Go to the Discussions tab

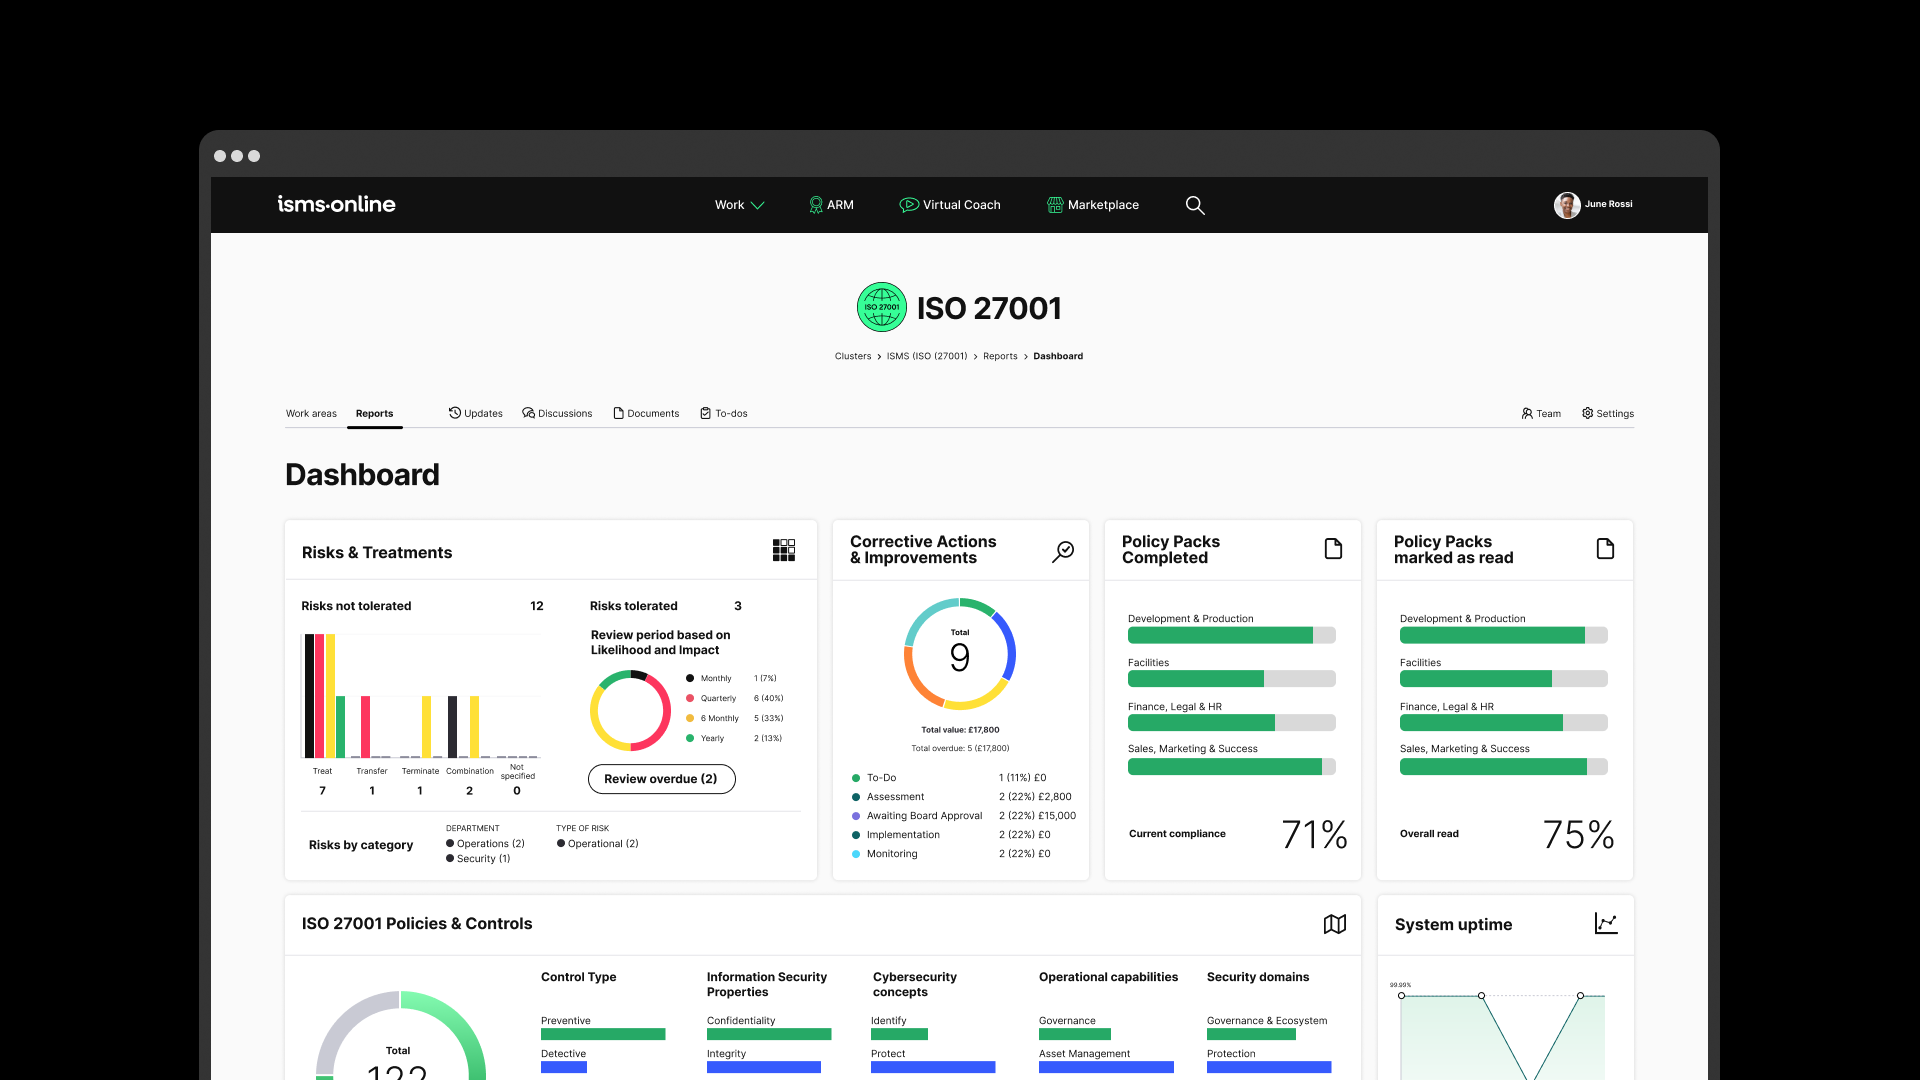557,413
